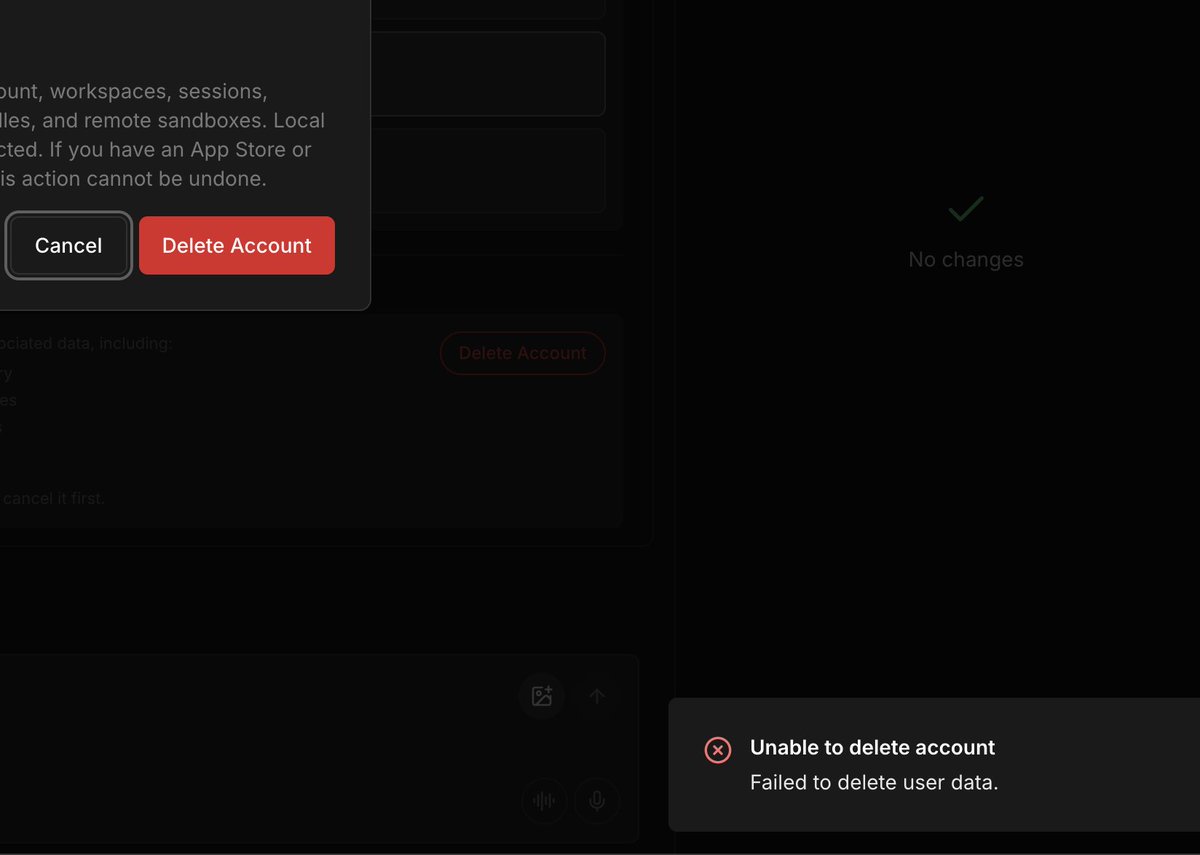Click the dimmed outlined Delete Account button

(522, 353)
